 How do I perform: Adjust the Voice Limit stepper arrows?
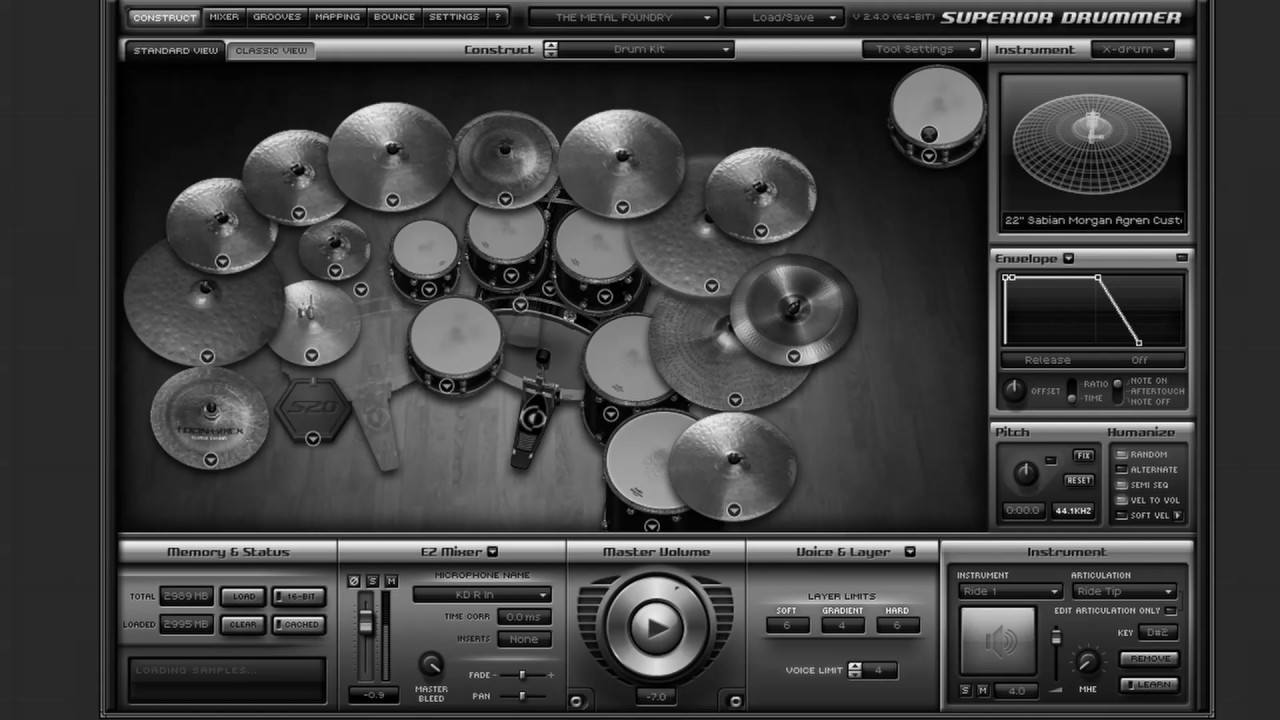[x=854, y=670]
